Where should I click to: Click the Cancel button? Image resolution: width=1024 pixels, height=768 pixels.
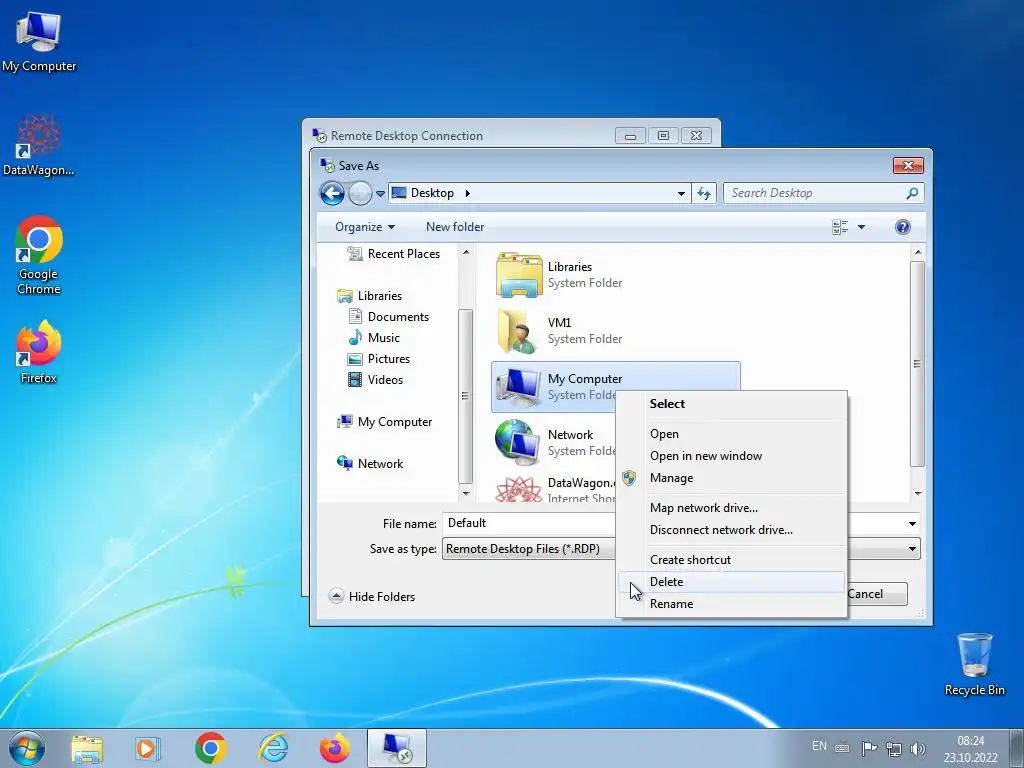tap(877, 594)
